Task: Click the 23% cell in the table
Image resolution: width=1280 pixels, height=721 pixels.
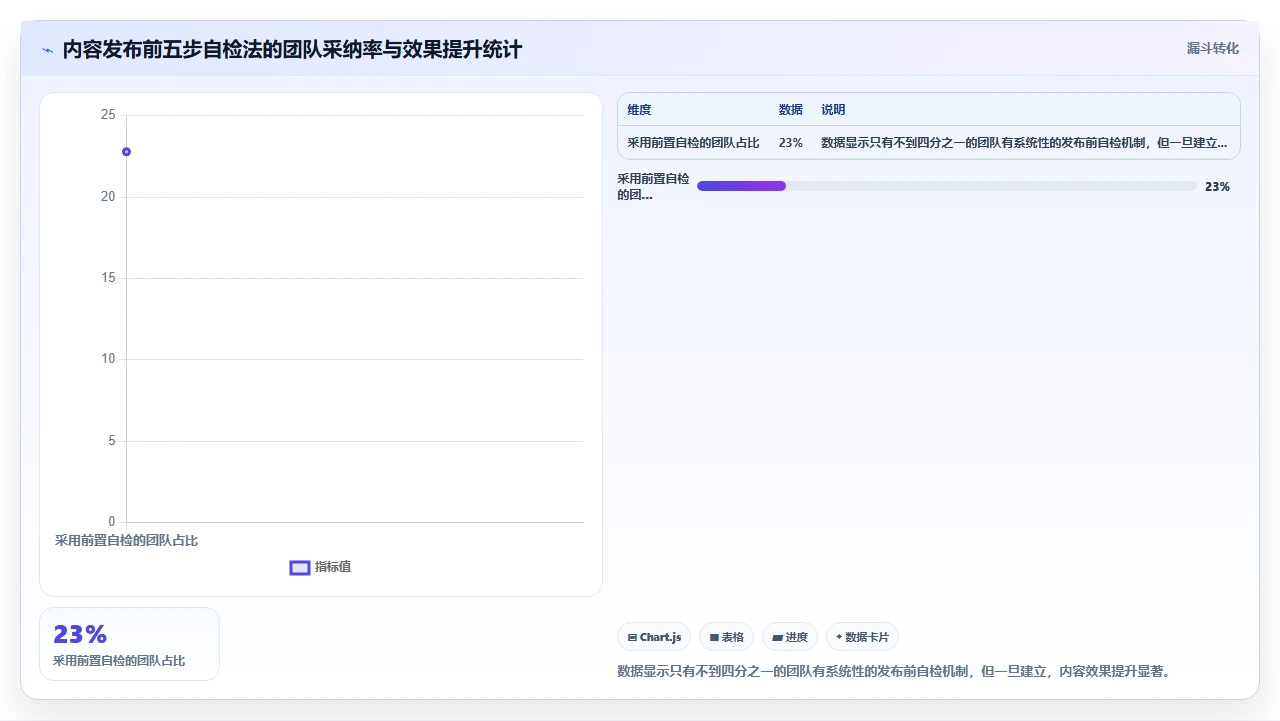Action: [791, 143]
